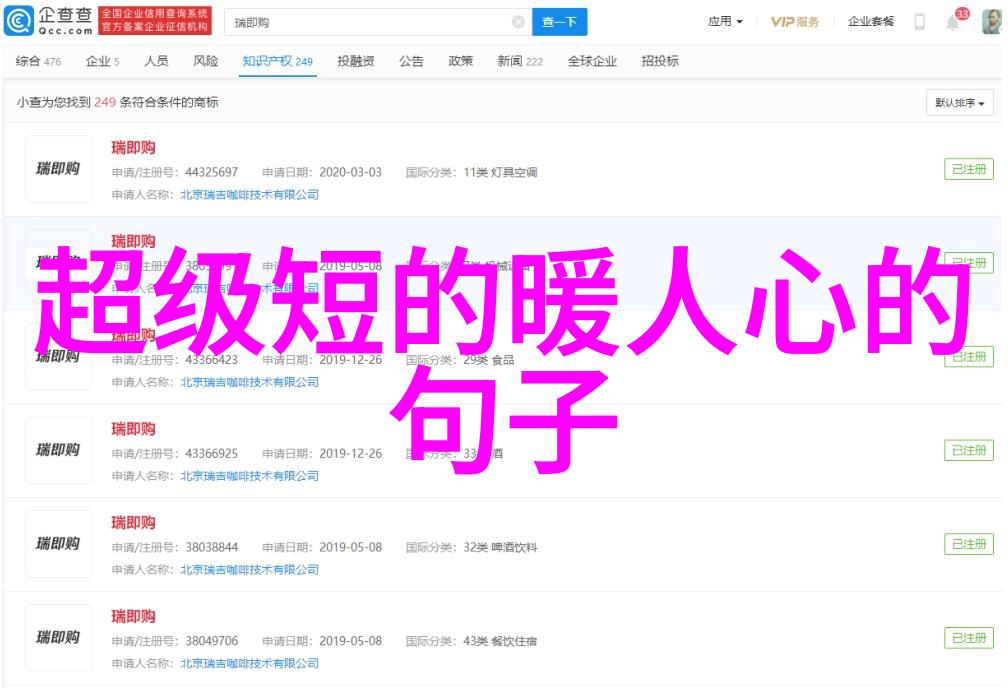Viewport: 1008px width, 692px height.
Task: Click 已注册 badge on 38049706 row
Action: 969,638
